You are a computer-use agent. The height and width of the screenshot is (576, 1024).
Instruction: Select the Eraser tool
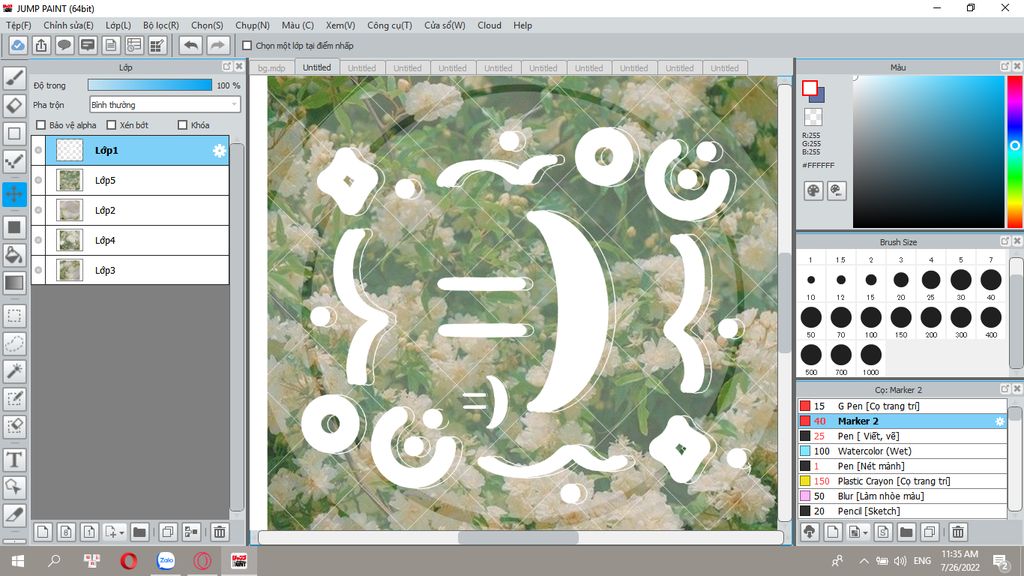14,106
